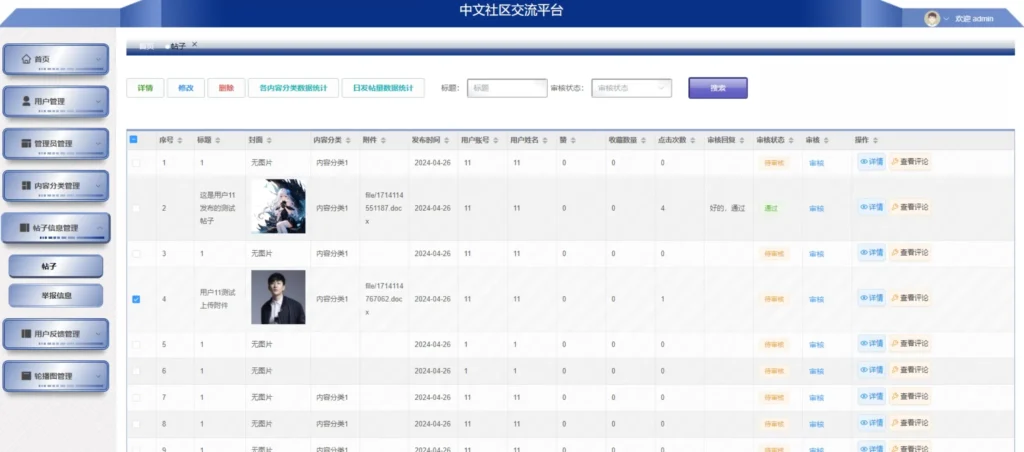1024x452 pixels.
Task: Sort by 点击次数 using its sort icon
Action: [692, 140]
